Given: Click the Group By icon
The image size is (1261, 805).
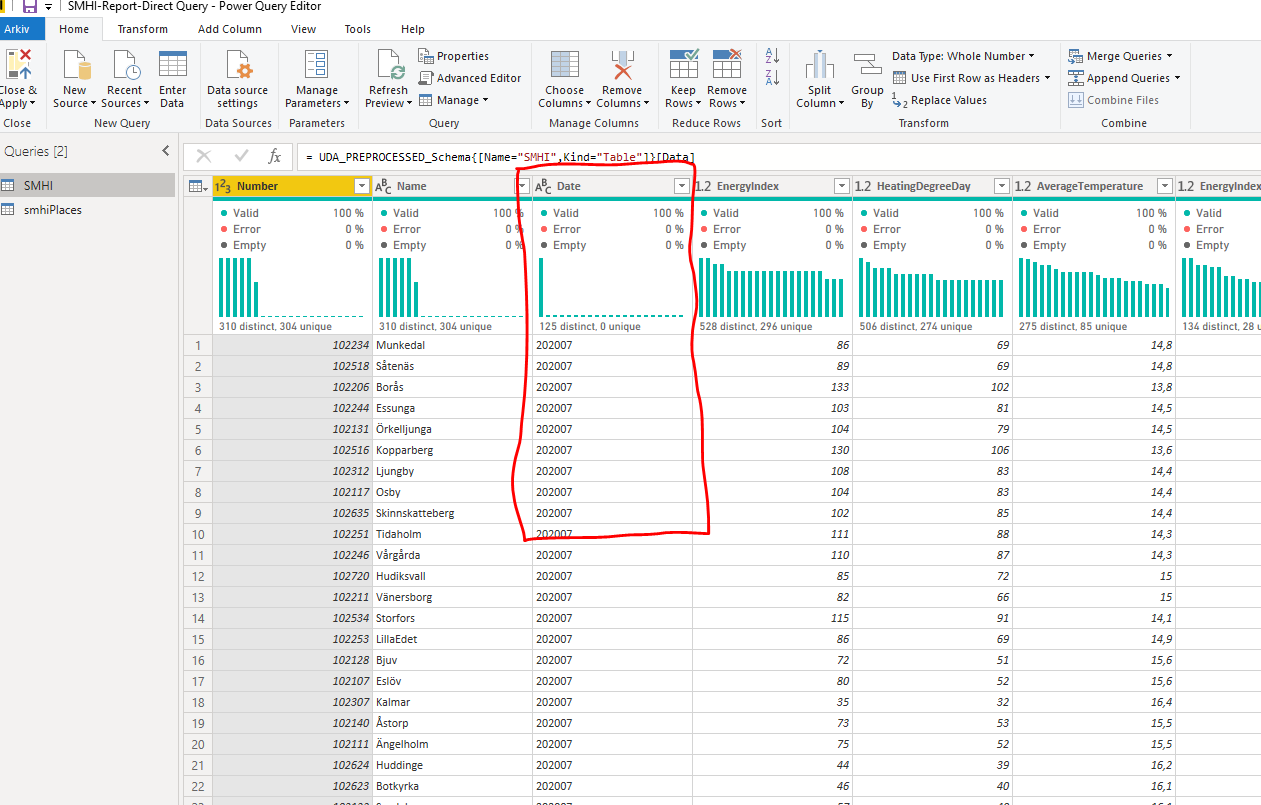Looking at the screenshot, I should (x=868, y=65).
